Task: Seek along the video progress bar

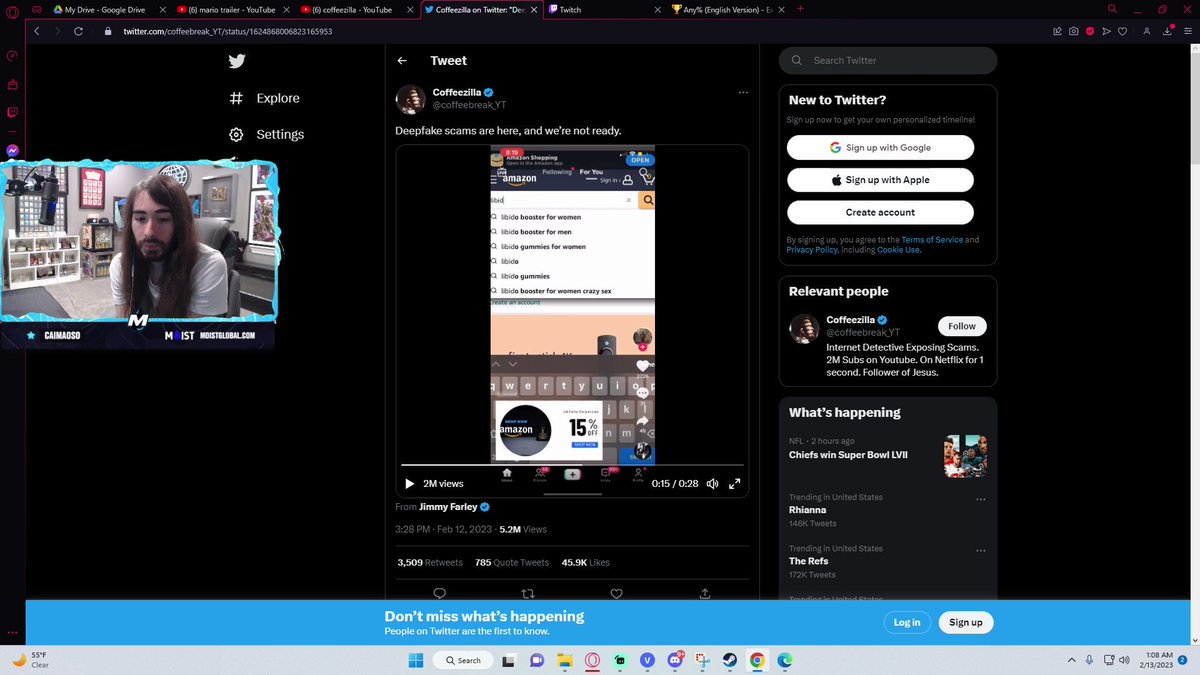Action: (572, 465)
